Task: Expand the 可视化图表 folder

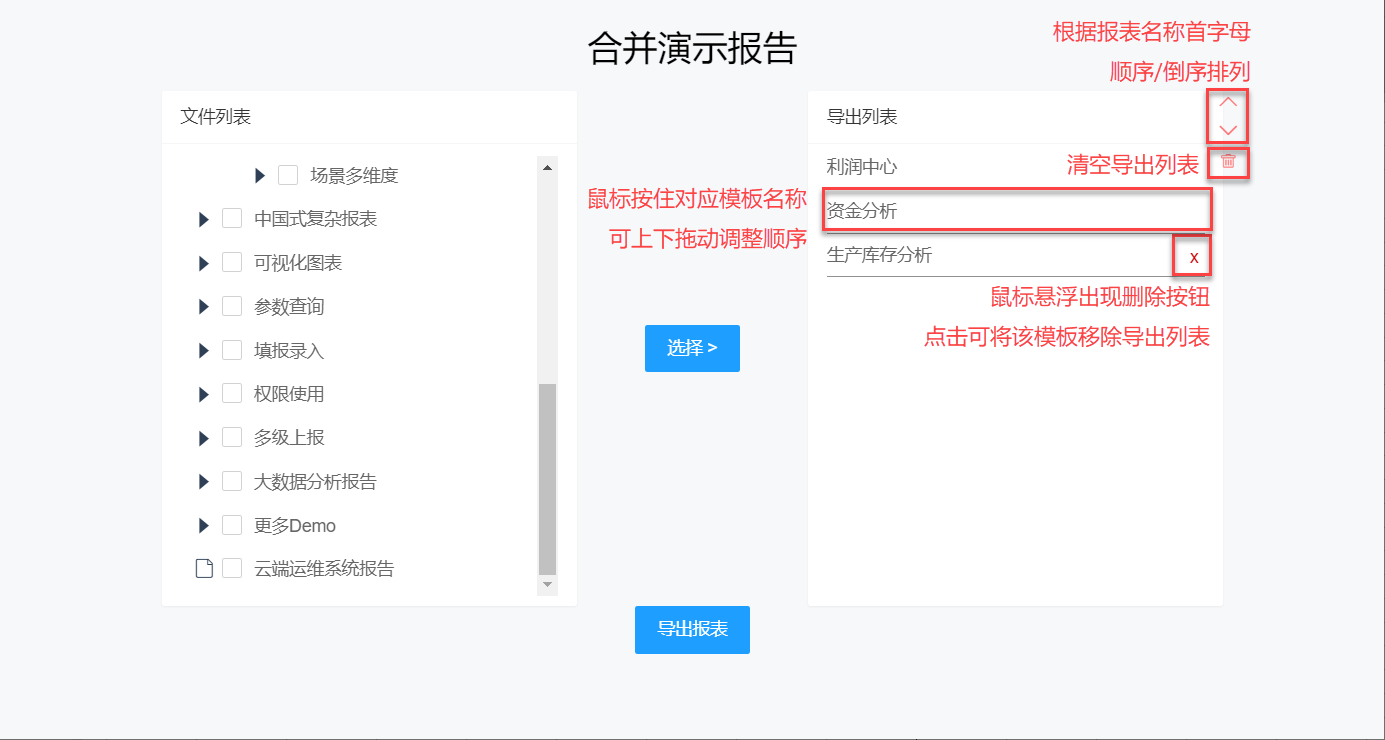Action: pyautogui.click(x=204, y=263)
